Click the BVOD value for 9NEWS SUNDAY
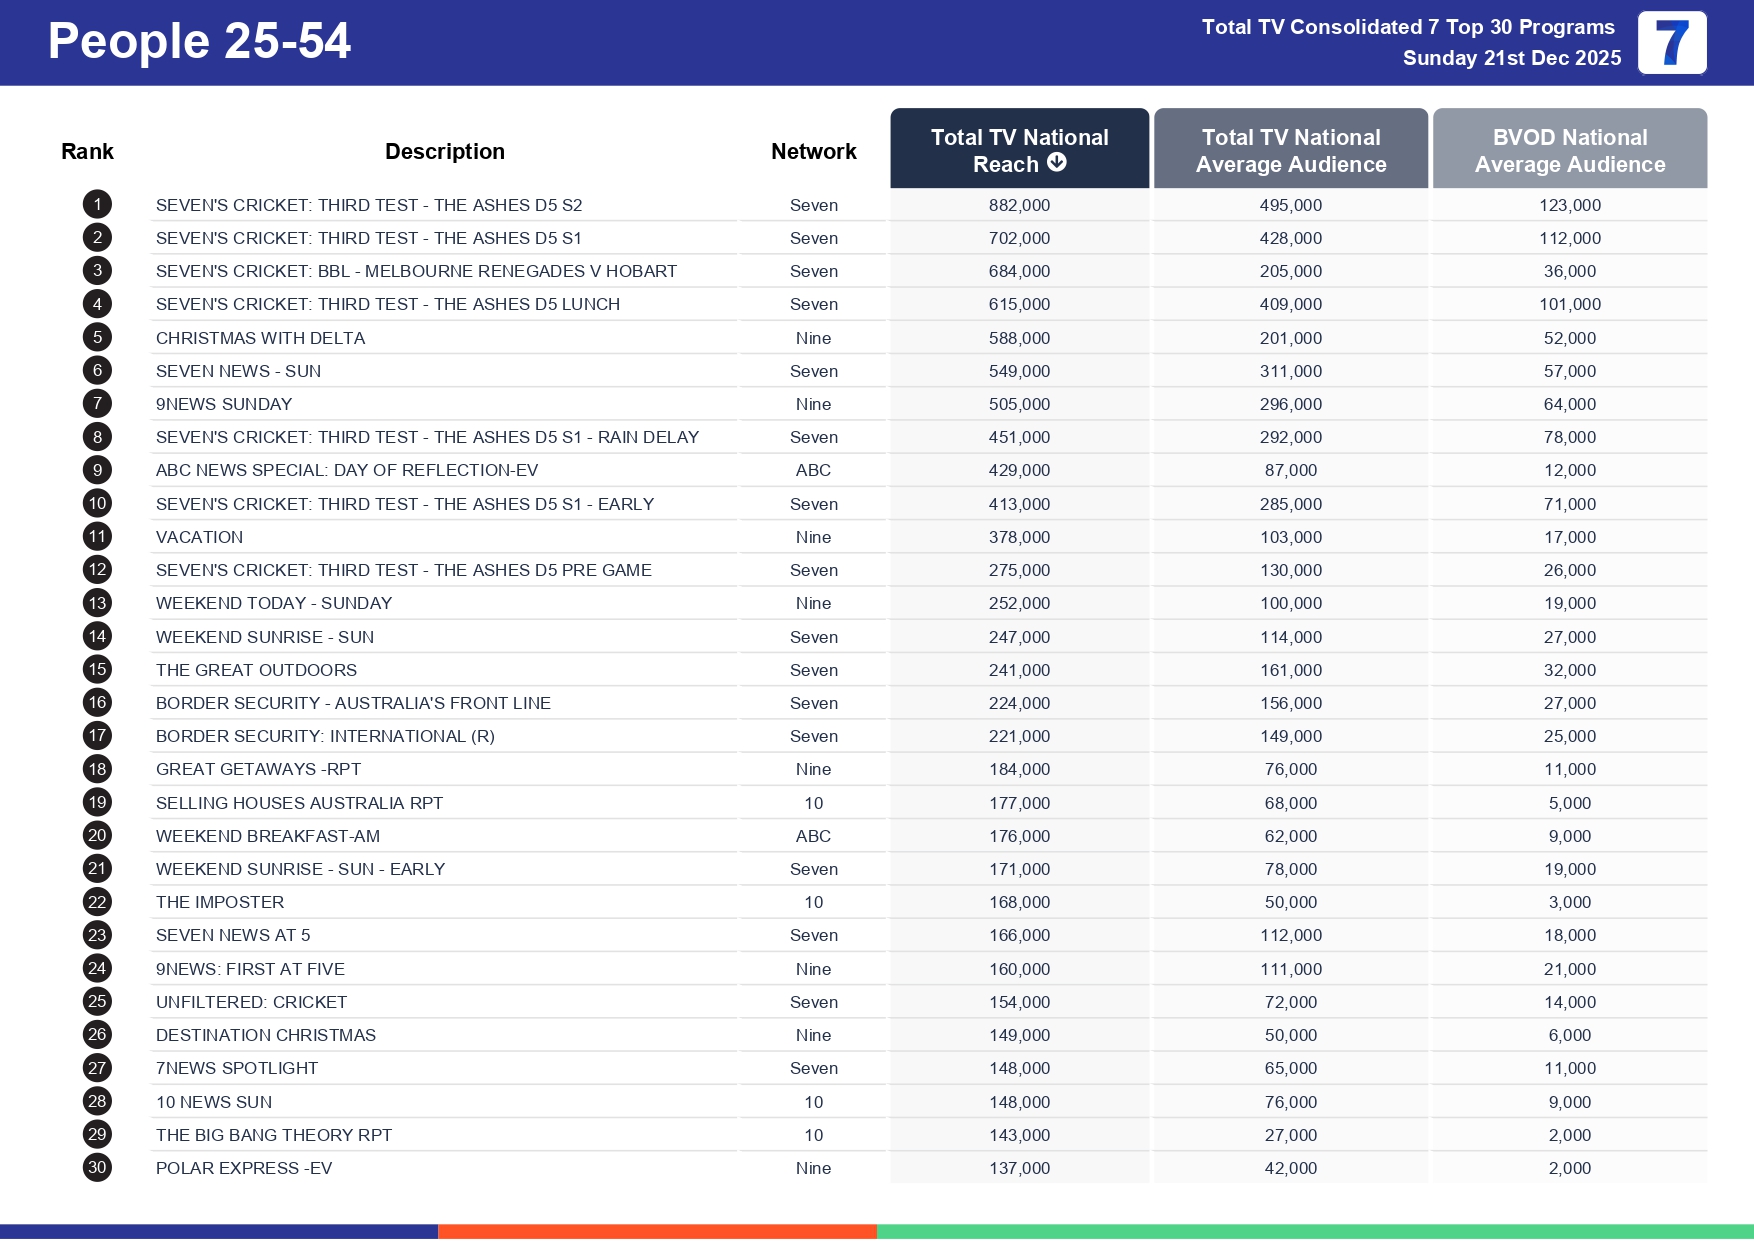Screen dimensions: 1754x1241 point(1570,403)
